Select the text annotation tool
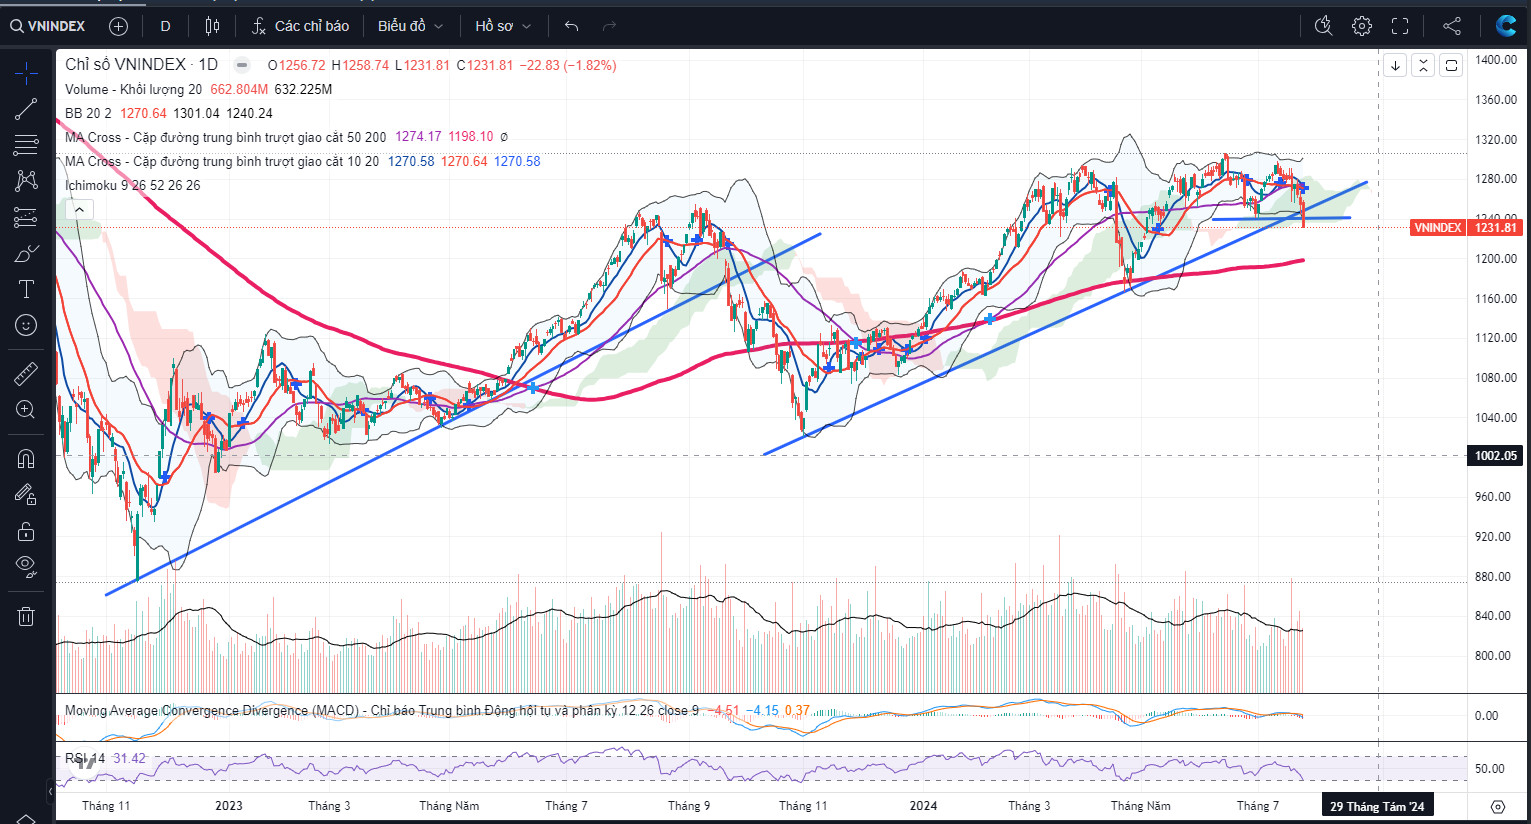This screenshot has width=1531, height=824. pos(26,289)
